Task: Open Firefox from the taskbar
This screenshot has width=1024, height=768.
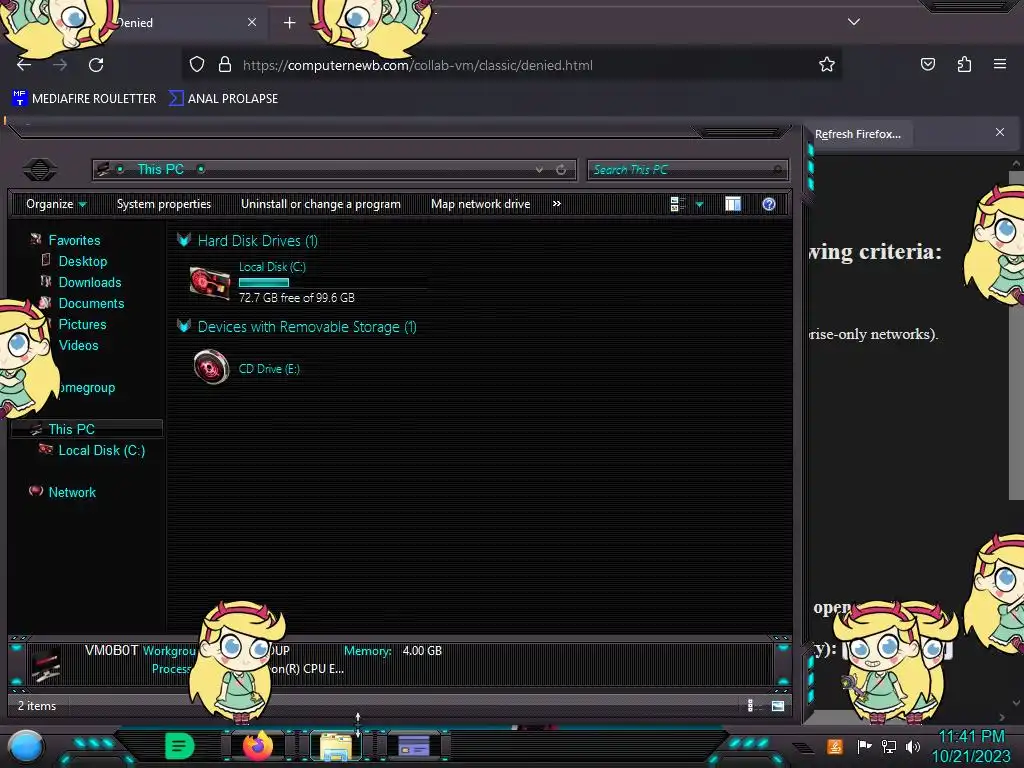Action: (x=258, y=746)
